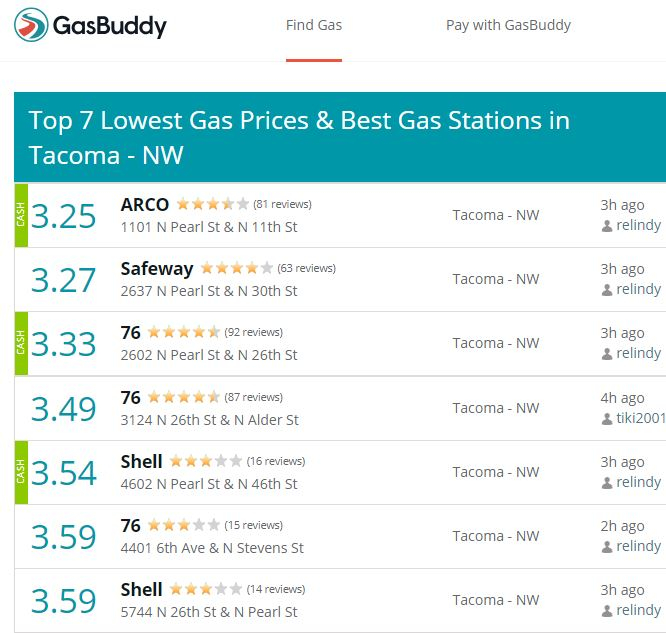Click the (81 reviews) link for ARCO

(282, 204)
